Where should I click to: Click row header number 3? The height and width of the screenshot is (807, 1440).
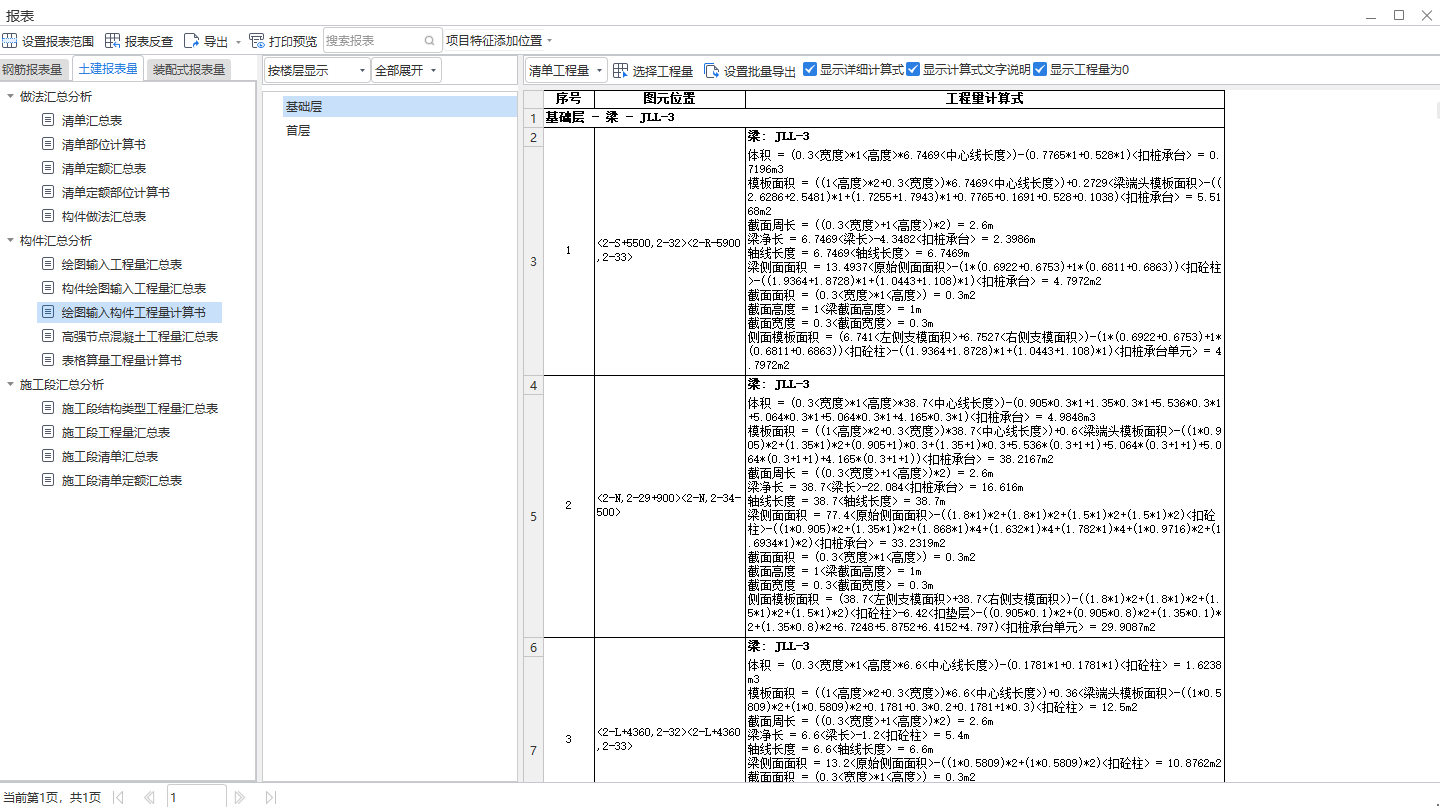(x=533, y=262)
